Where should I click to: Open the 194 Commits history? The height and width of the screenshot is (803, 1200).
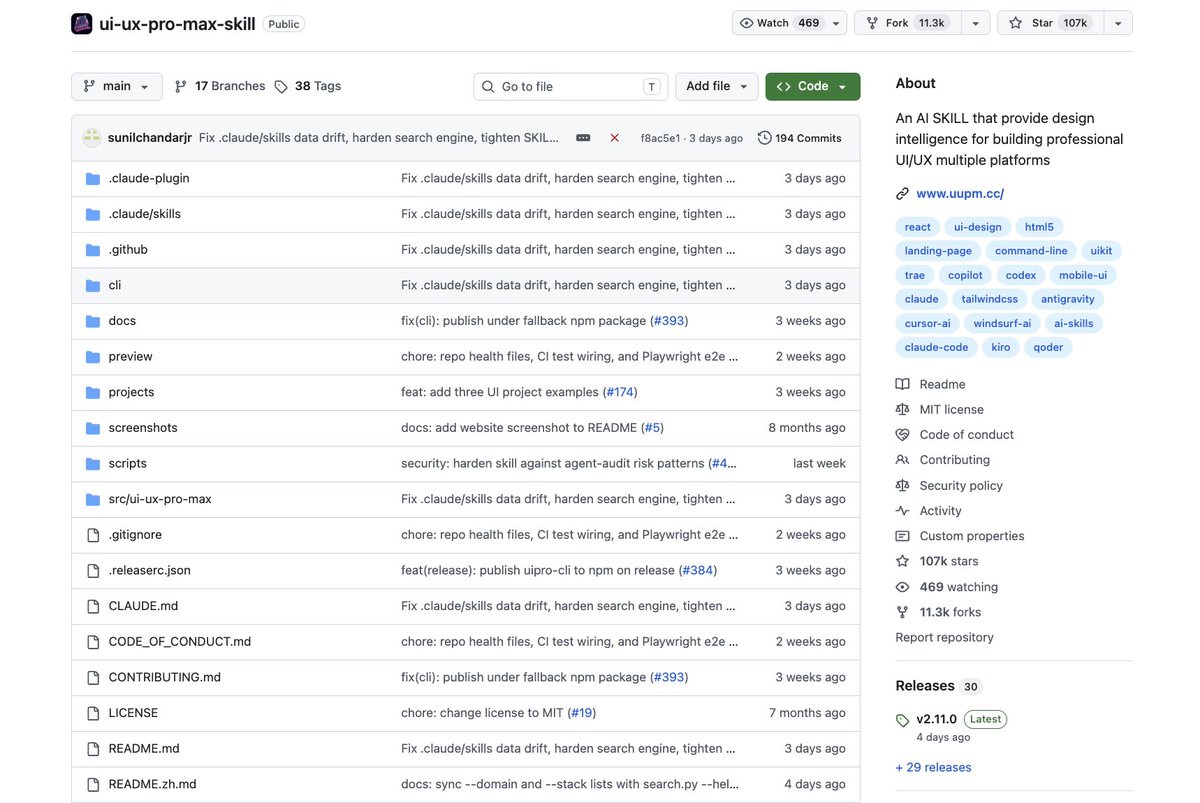click(800, 138)
